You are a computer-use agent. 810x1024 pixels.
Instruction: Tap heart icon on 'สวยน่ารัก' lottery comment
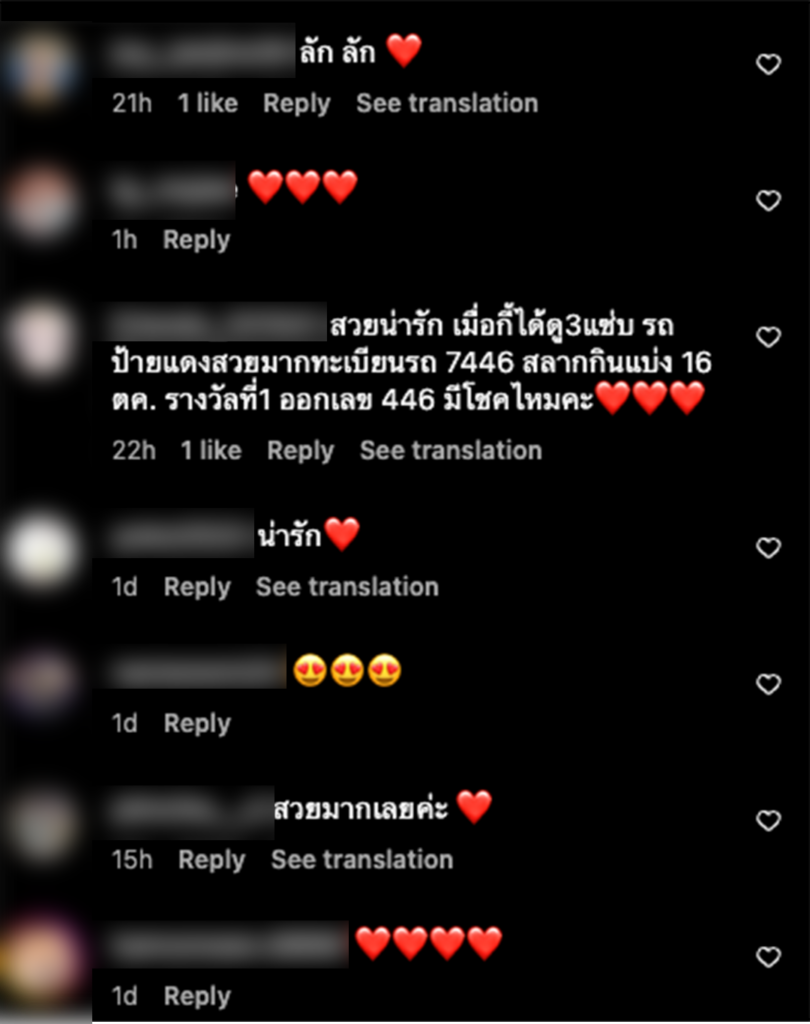click(768, 337)
